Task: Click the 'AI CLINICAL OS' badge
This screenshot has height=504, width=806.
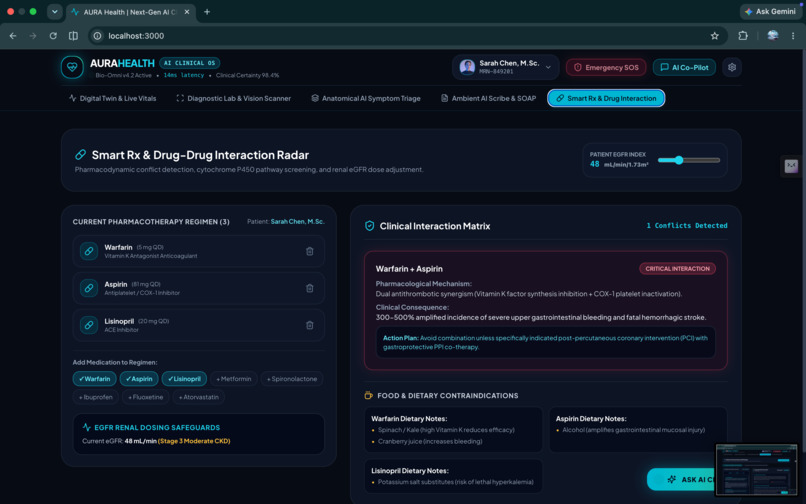Action: (190, 63)
